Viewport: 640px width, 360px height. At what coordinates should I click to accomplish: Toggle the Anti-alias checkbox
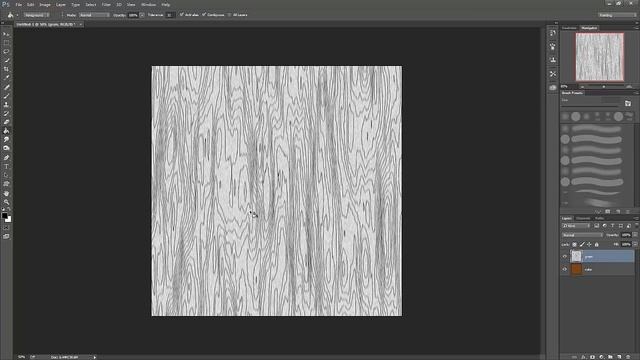click(182, 15)
